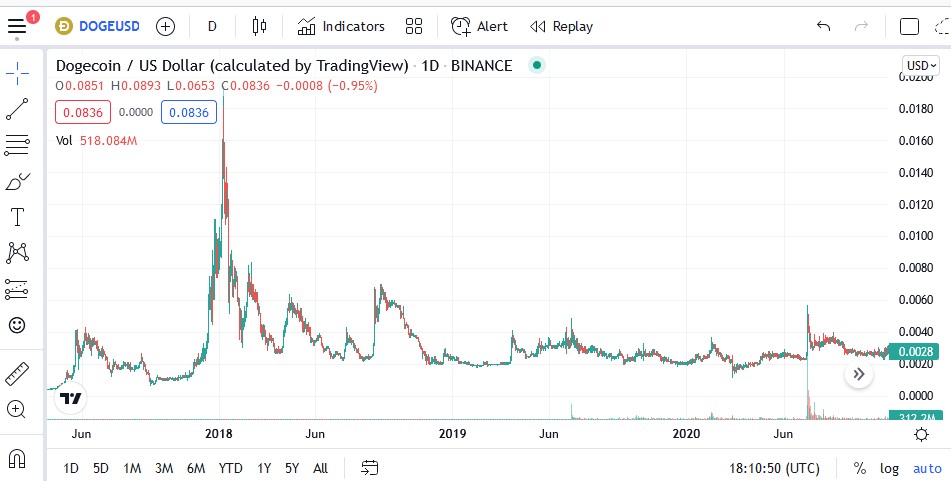951x481 pixels.
Task: Set date range to 1M
Action: pyautogui.click(x=132, y=468)
